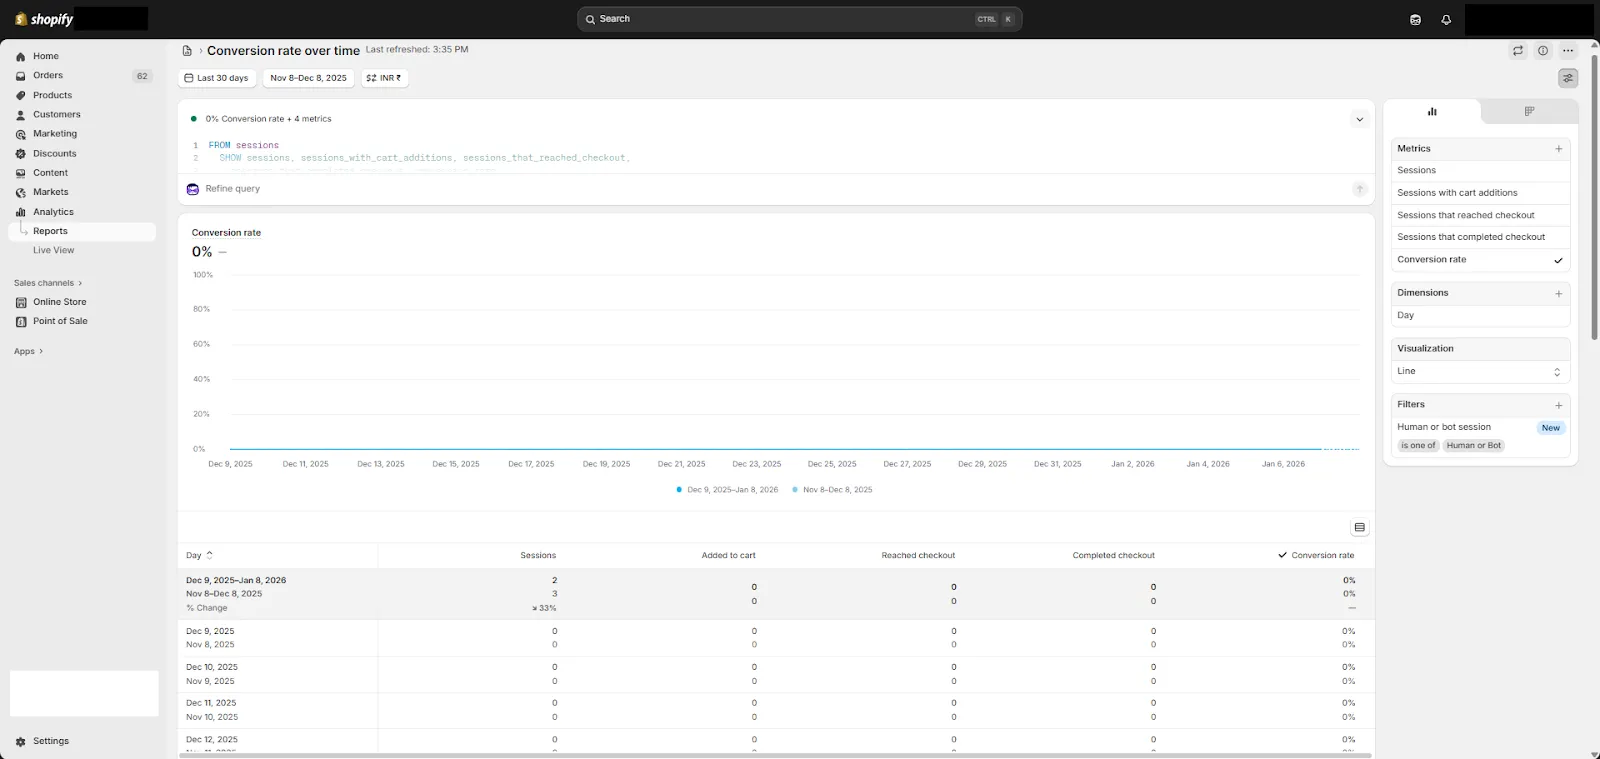The height and width of the screenshot is (759, 1600).
Task: Add a new dimension with plus icon
Action: pos(1558,294)
